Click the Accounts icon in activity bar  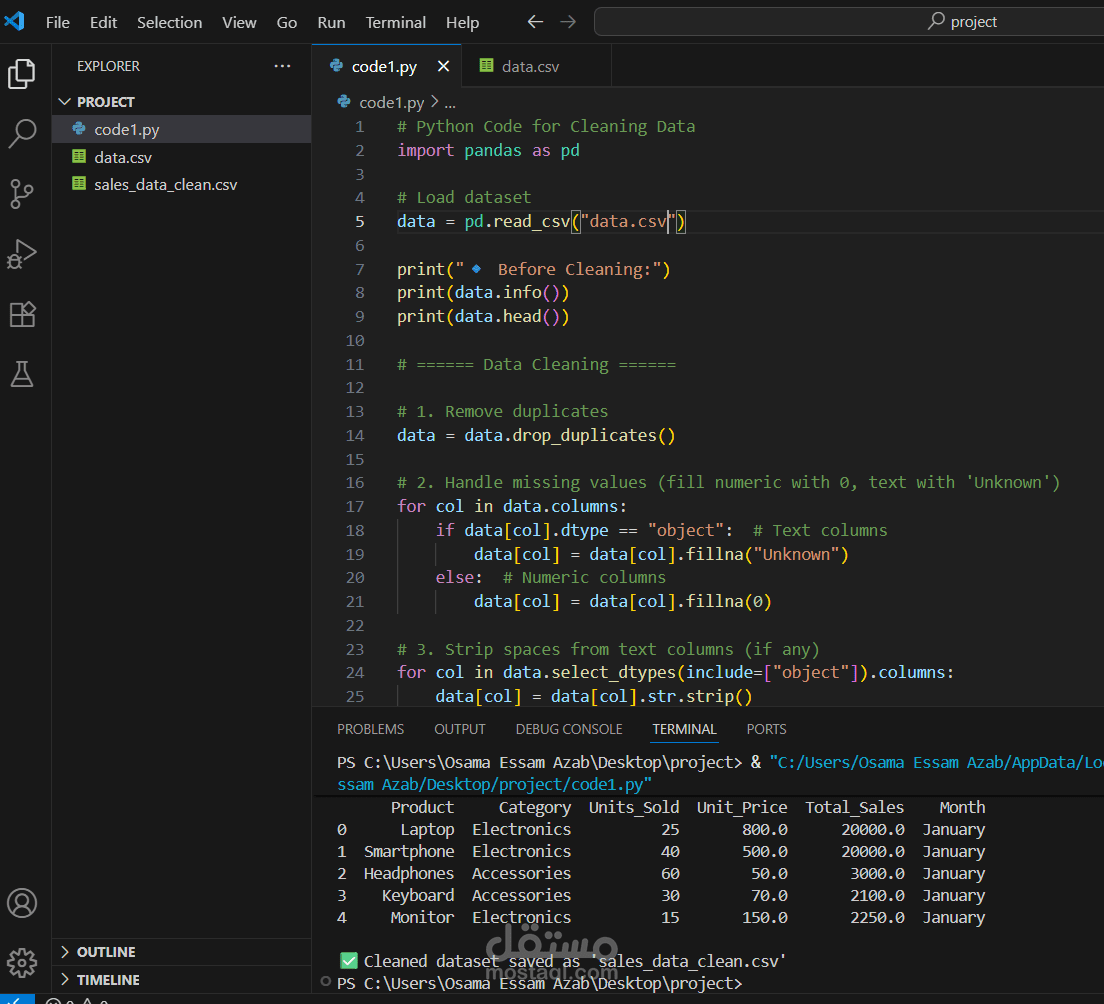22,903
